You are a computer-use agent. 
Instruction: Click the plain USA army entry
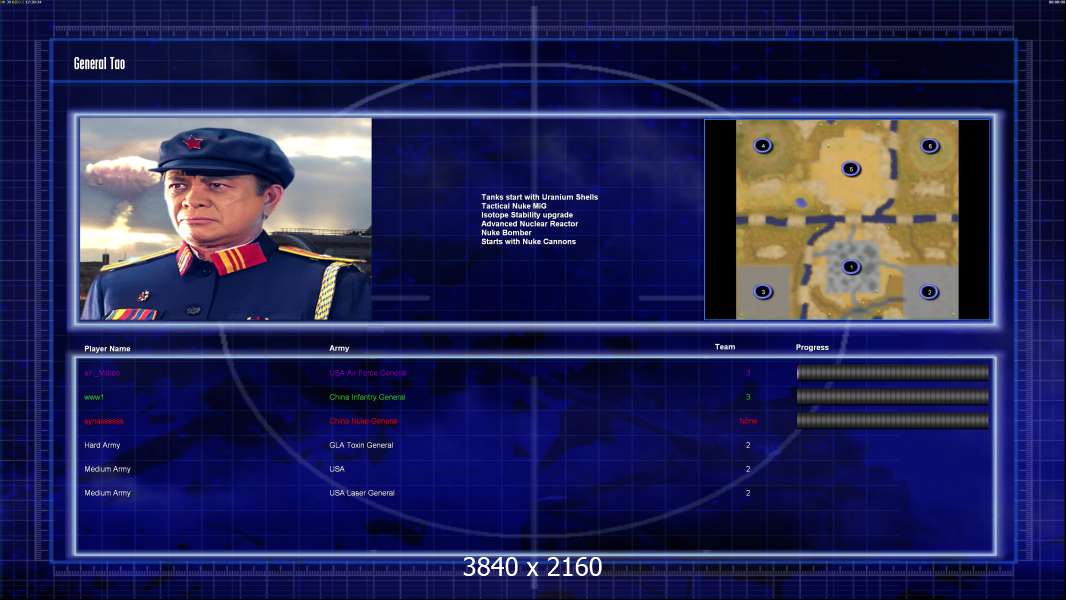pos(337,469)
